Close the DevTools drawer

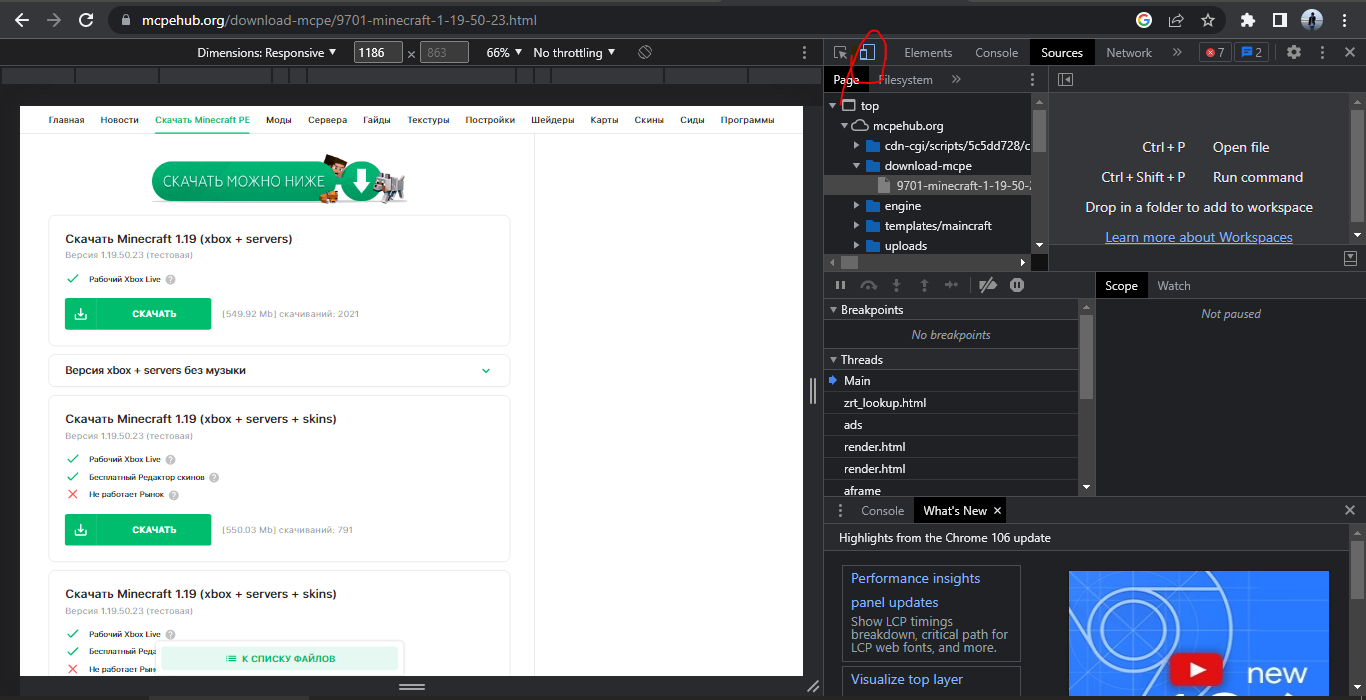[1350, 511]
